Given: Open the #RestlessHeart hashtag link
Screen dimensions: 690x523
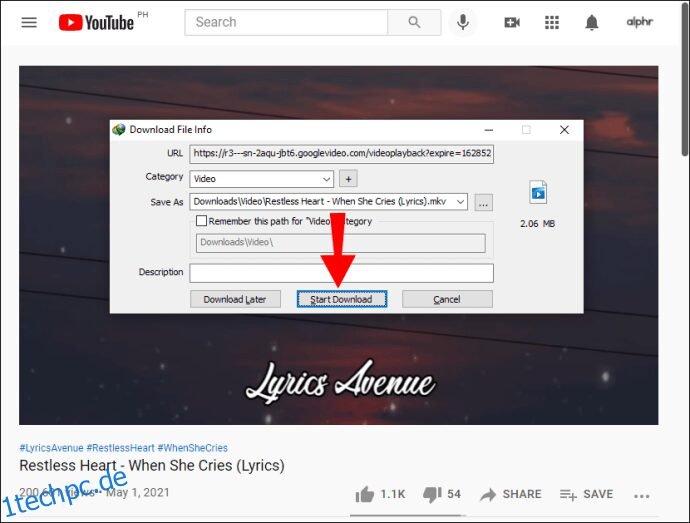Looking at the screenshot, I should point(121,448).
